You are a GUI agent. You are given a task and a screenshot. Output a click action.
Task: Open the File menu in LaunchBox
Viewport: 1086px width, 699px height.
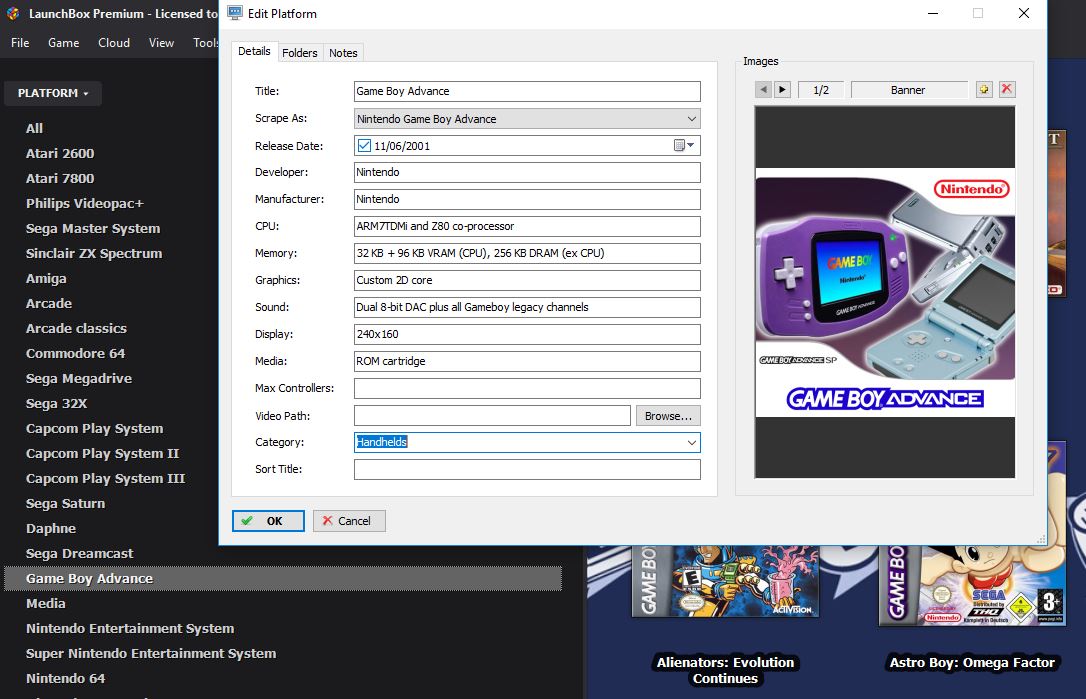coord(20,43)
